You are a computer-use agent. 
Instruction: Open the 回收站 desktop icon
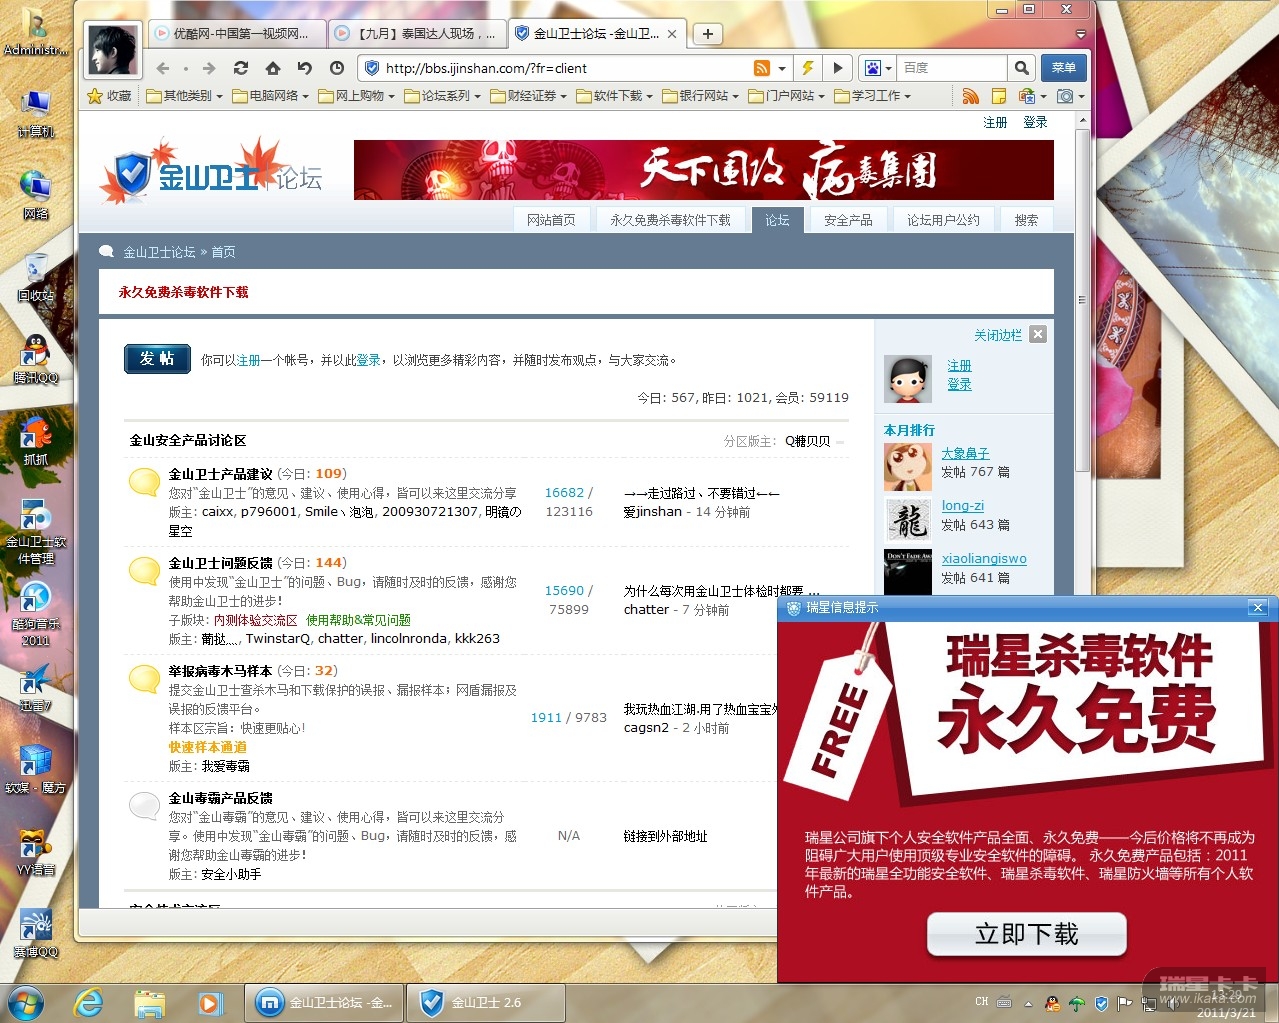tap(36, 277)
